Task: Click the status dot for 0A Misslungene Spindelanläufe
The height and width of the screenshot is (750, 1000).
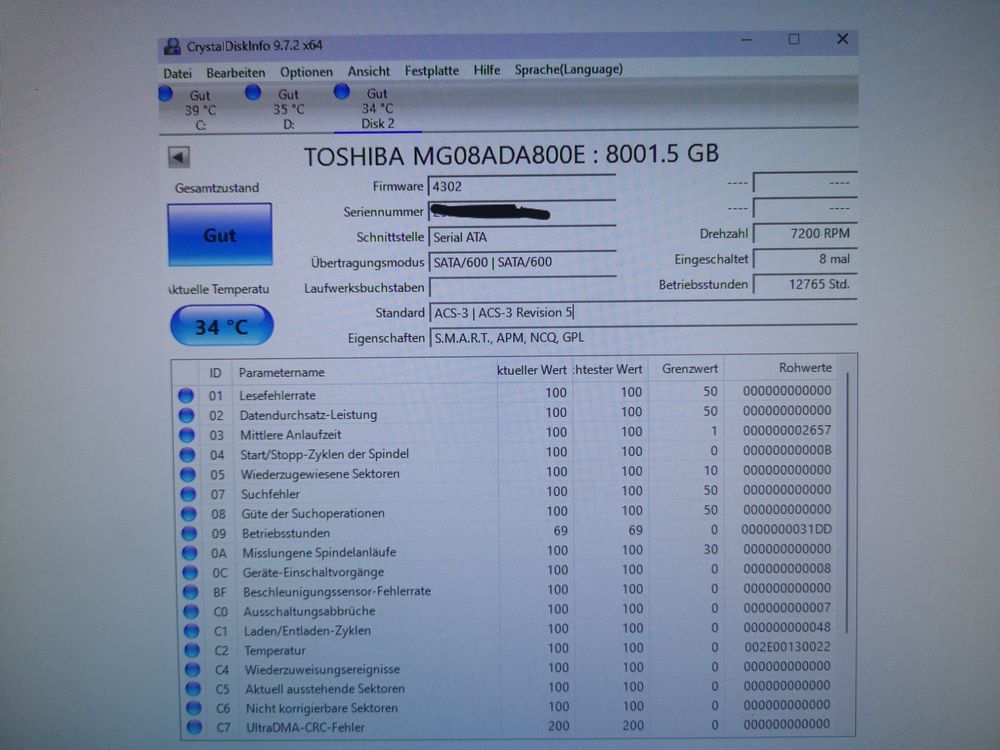Action: click(x=189, y=553)
